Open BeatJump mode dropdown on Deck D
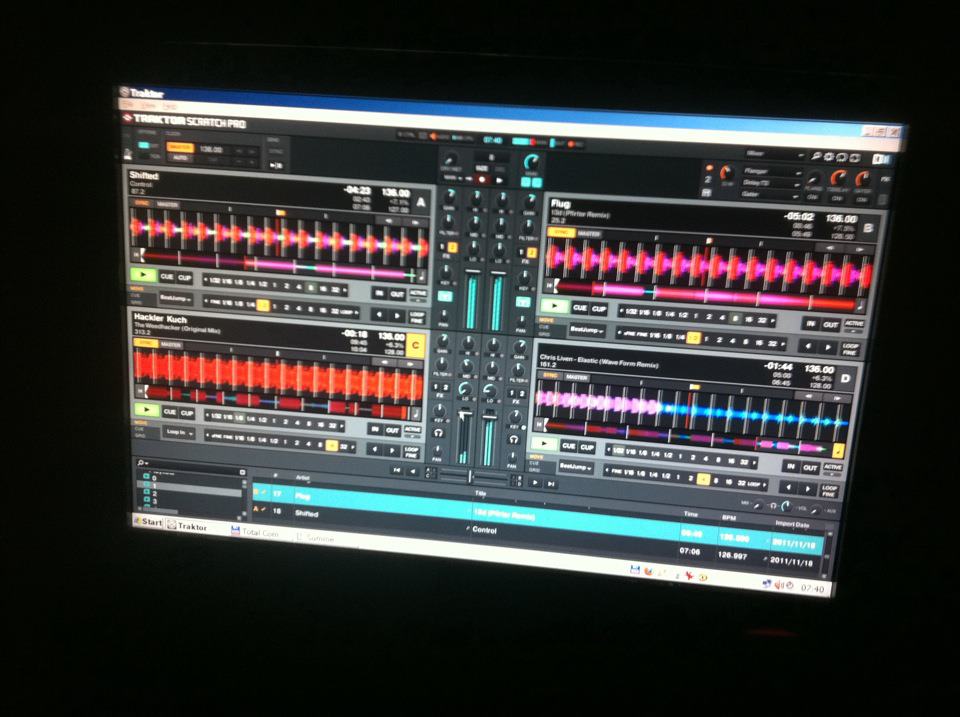Viewport: 960px width, 717px height. (x=575, y=467)
